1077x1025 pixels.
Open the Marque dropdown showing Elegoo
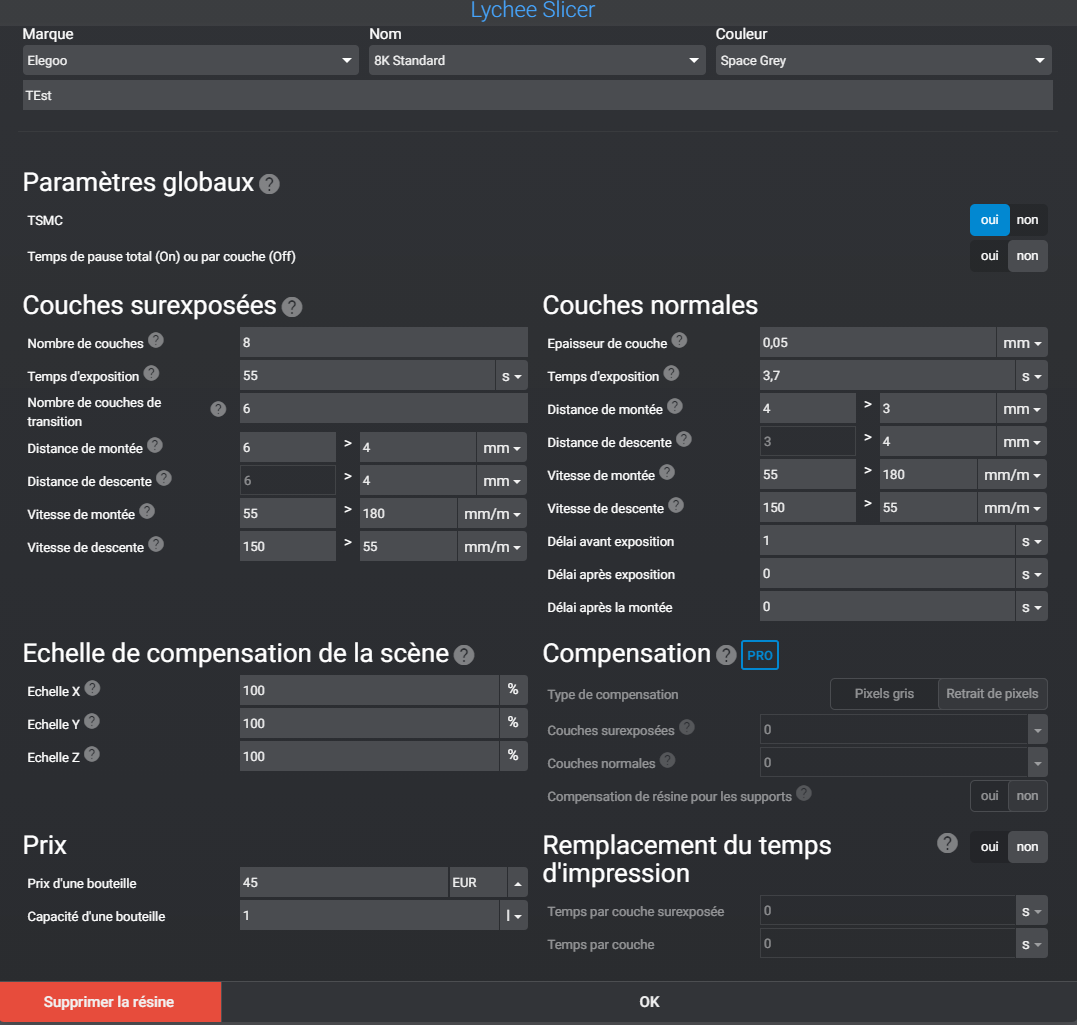point(190,61)
